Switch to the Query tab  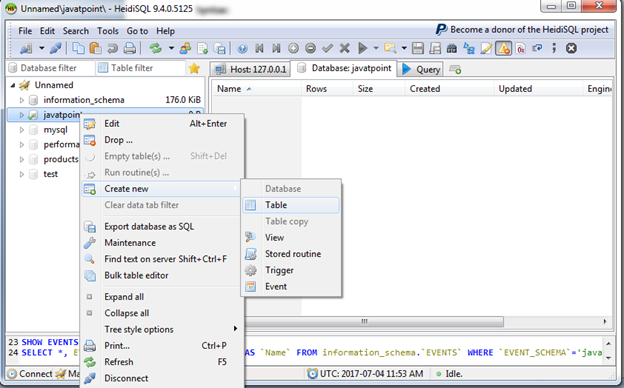click(421, 70)
